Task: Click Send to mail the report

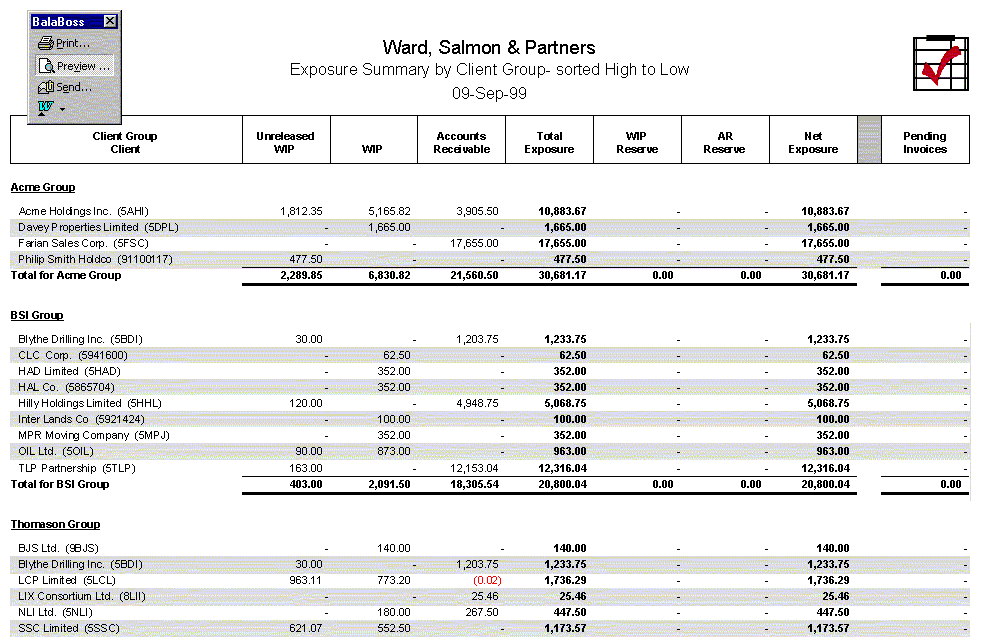Action: click(x=66, y=87)
